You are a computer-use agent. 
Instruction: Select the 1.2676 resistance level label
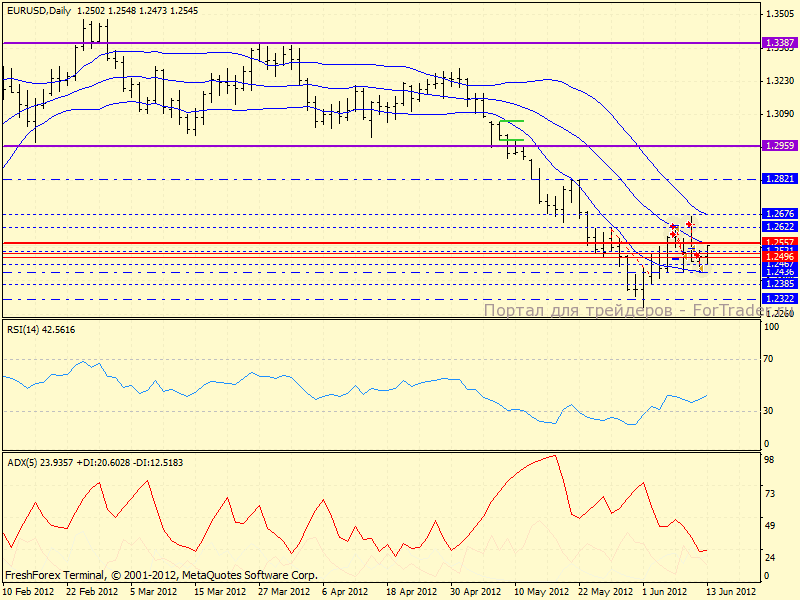779,214
